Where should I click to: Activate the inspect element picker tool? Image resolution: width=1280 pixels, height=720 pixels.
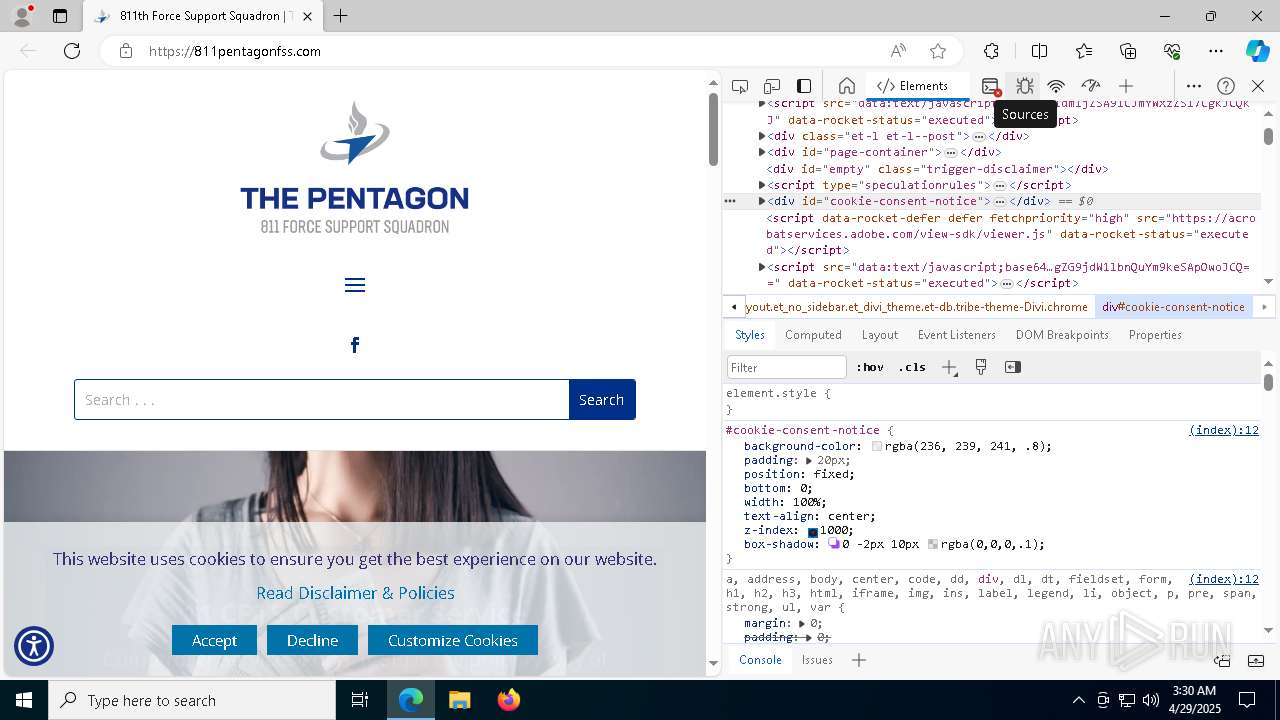coord(740,86)
